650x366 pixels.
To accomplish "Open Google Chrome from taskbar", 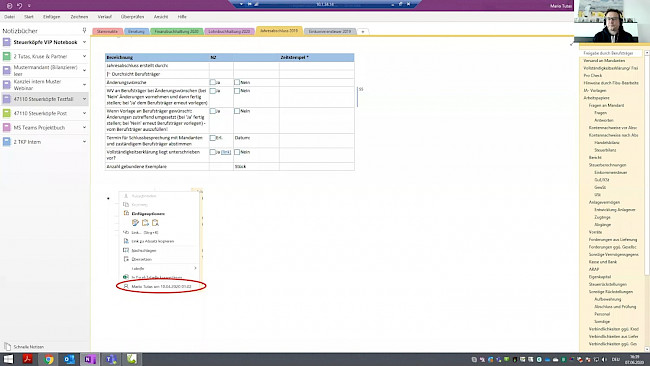I will 49,359.
